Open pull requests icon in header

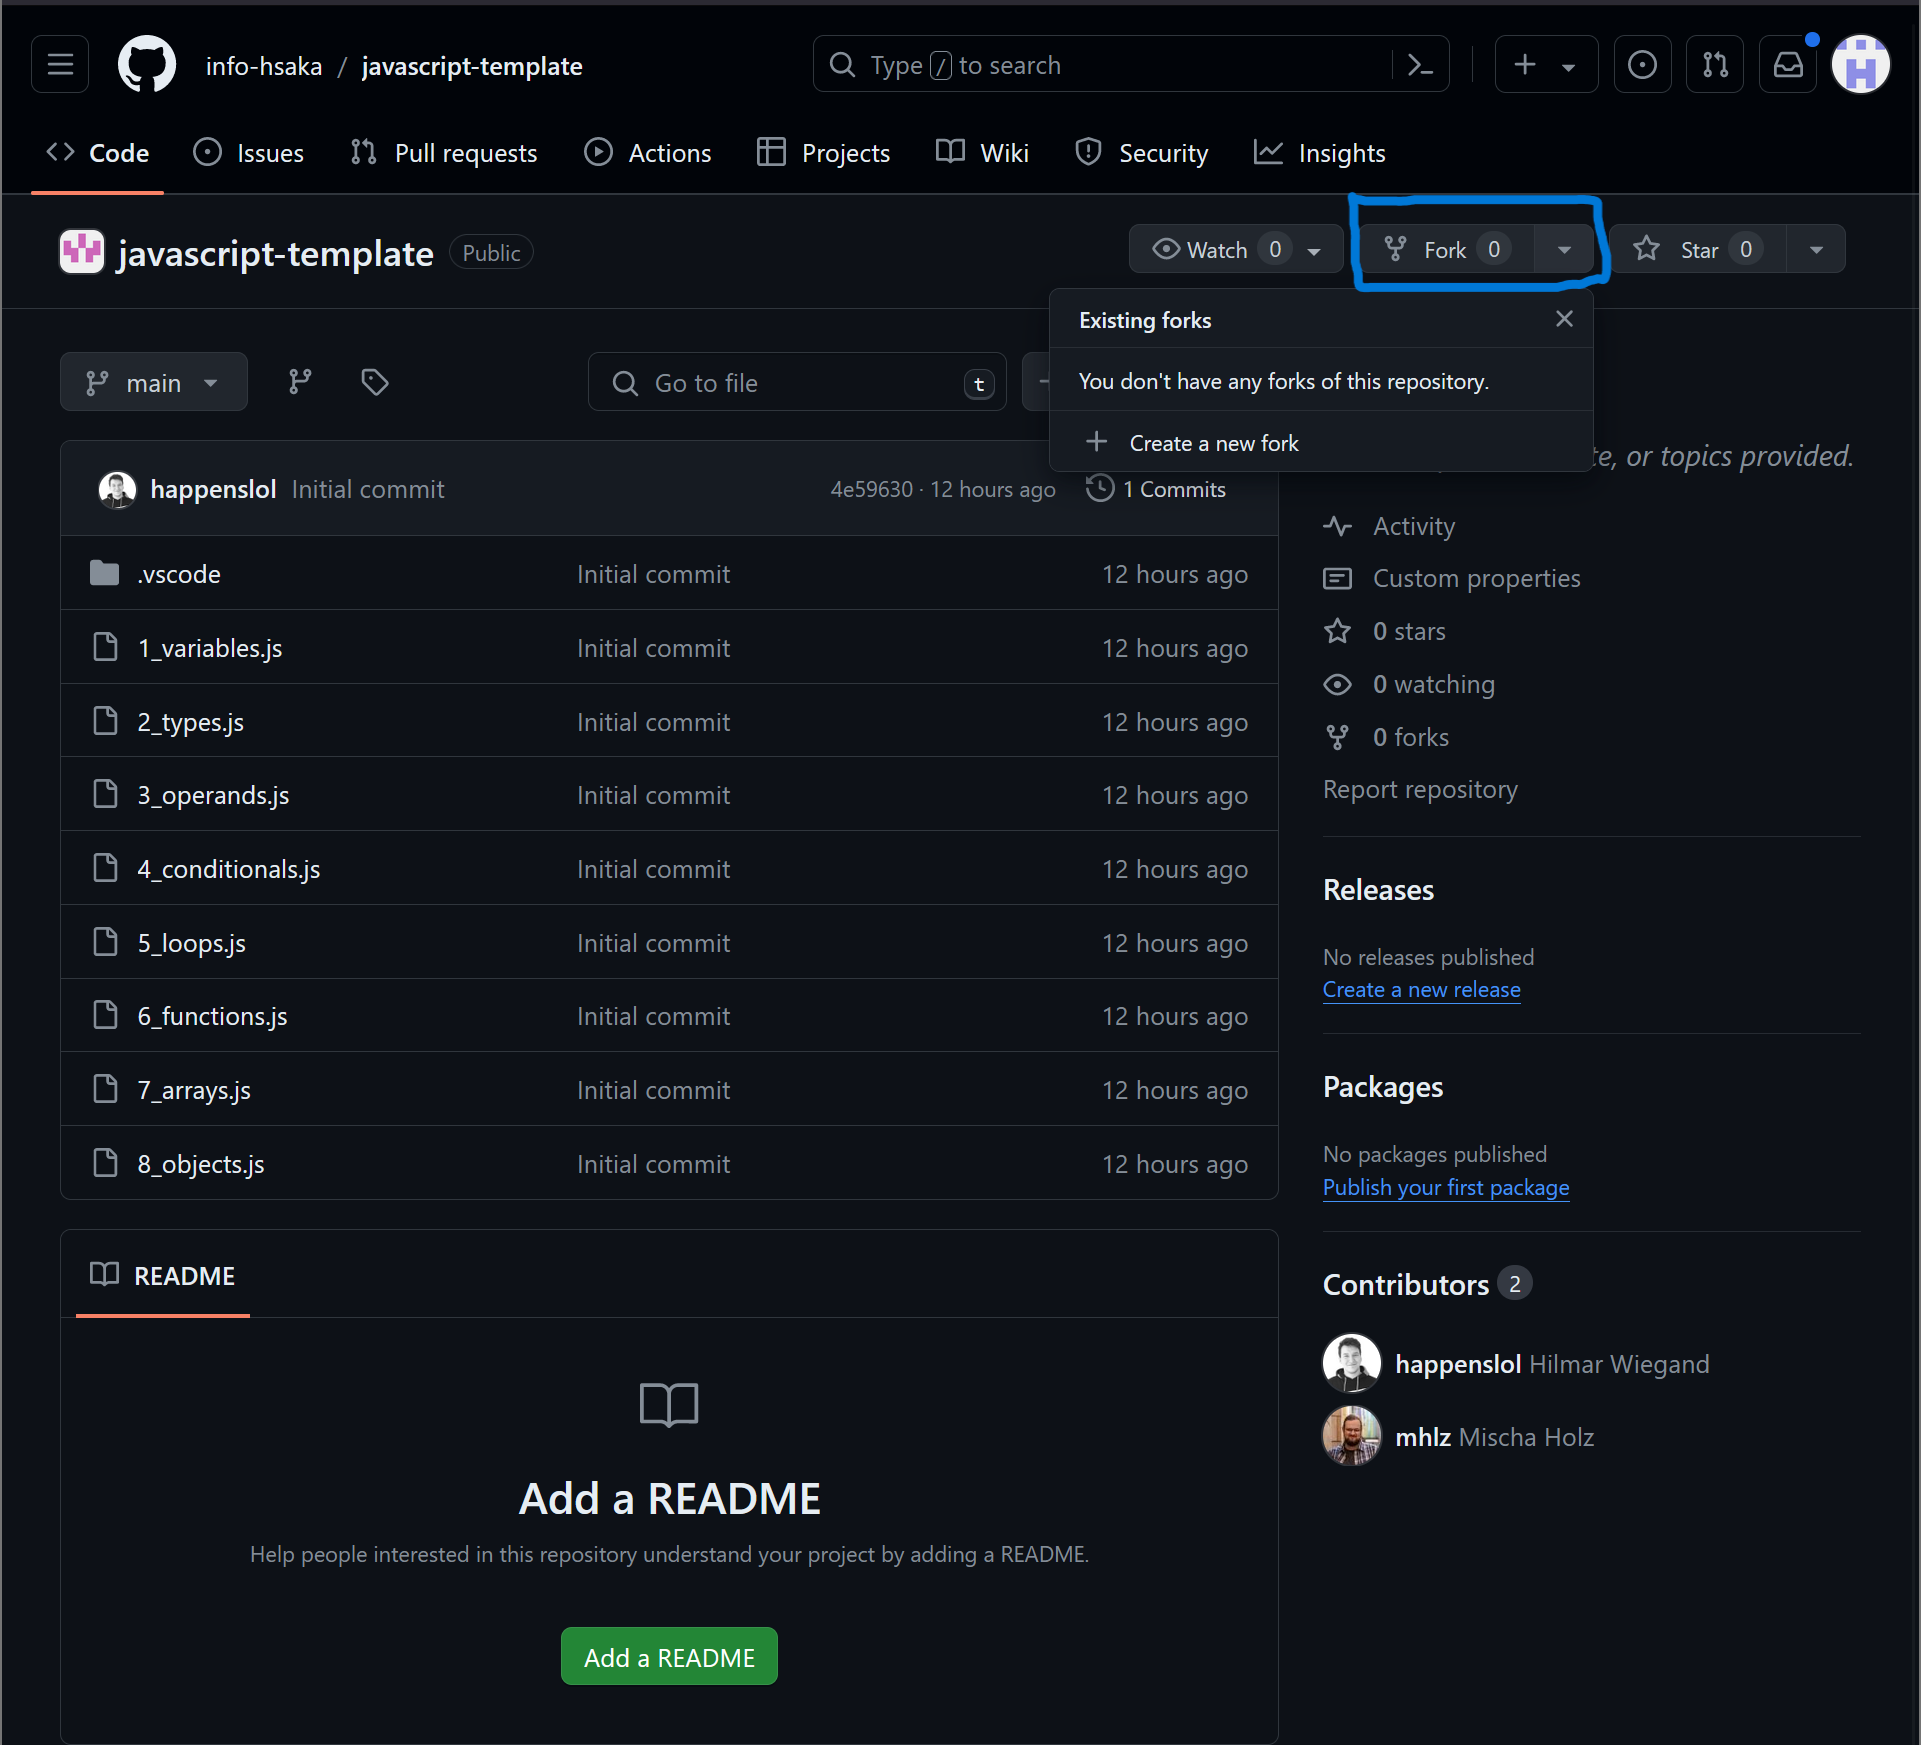[x=1715, y=65]
